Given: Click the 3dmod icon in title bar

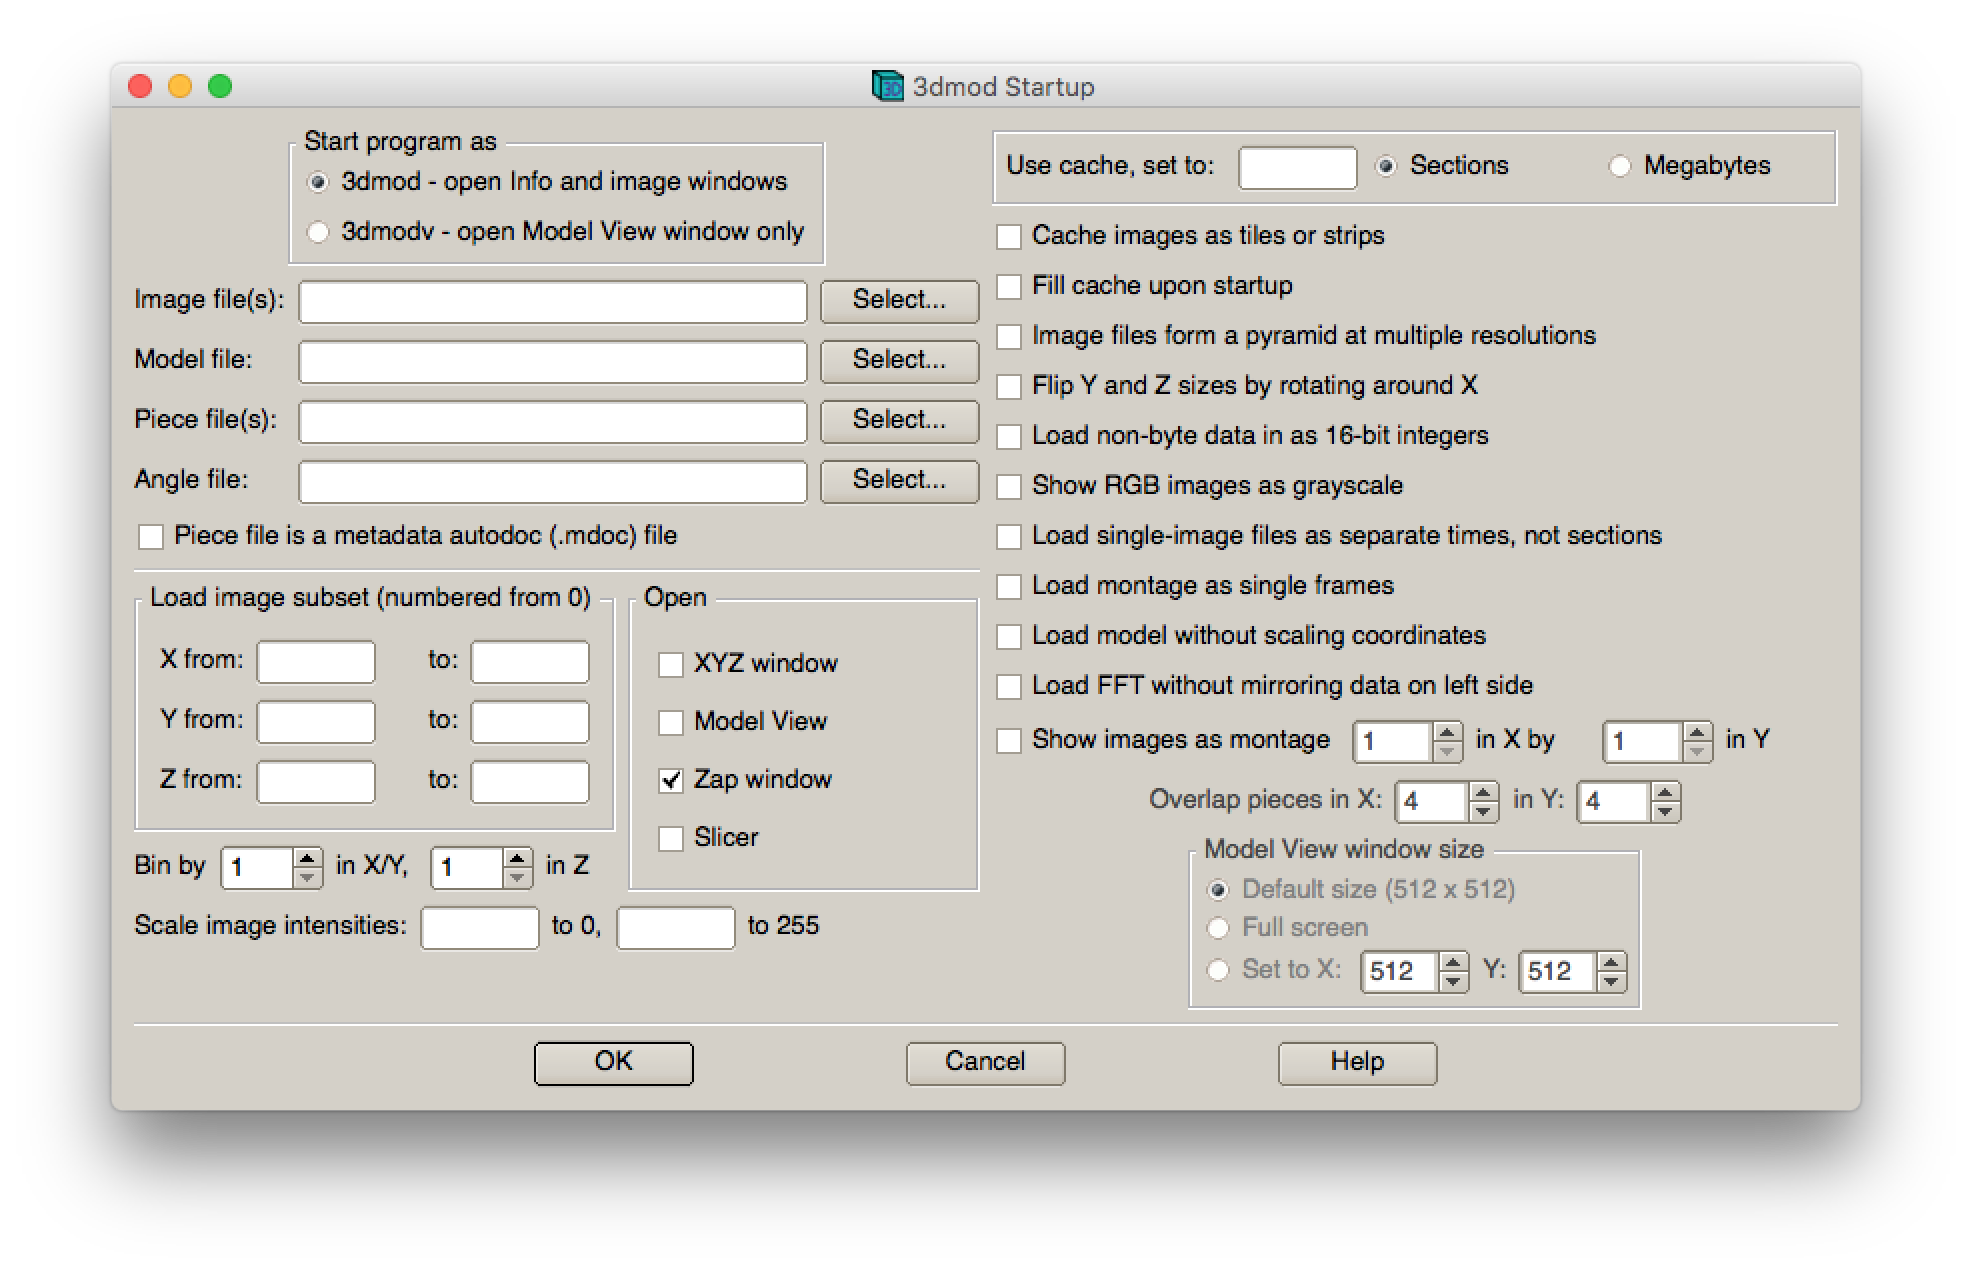Looking at the screenshot, I should pos(887,87).
